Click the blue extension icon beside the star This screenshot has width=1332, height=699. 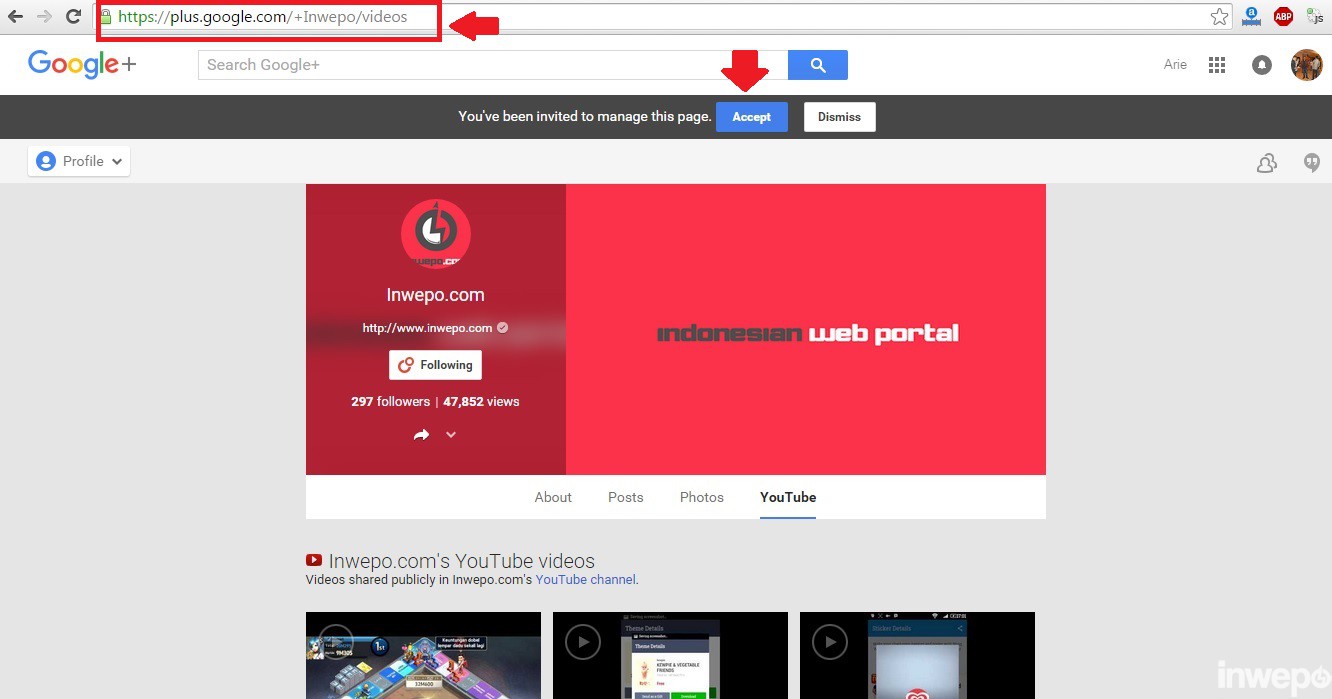(x=1251, y=16)
